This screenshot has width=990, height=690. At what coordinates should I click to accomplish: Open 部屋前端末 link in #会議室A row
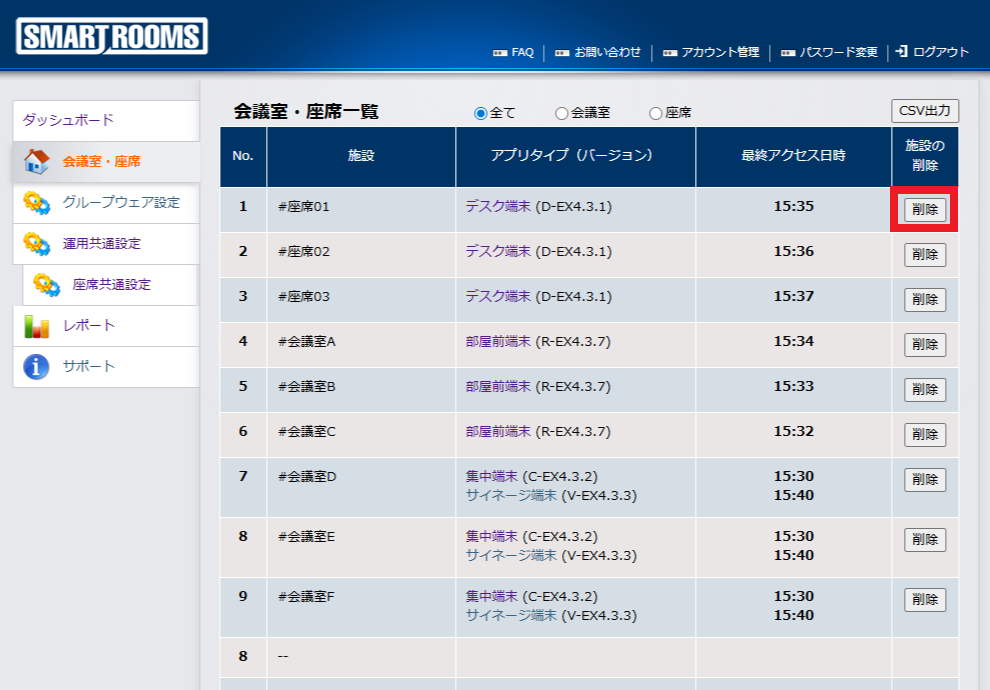coord(497,342)
